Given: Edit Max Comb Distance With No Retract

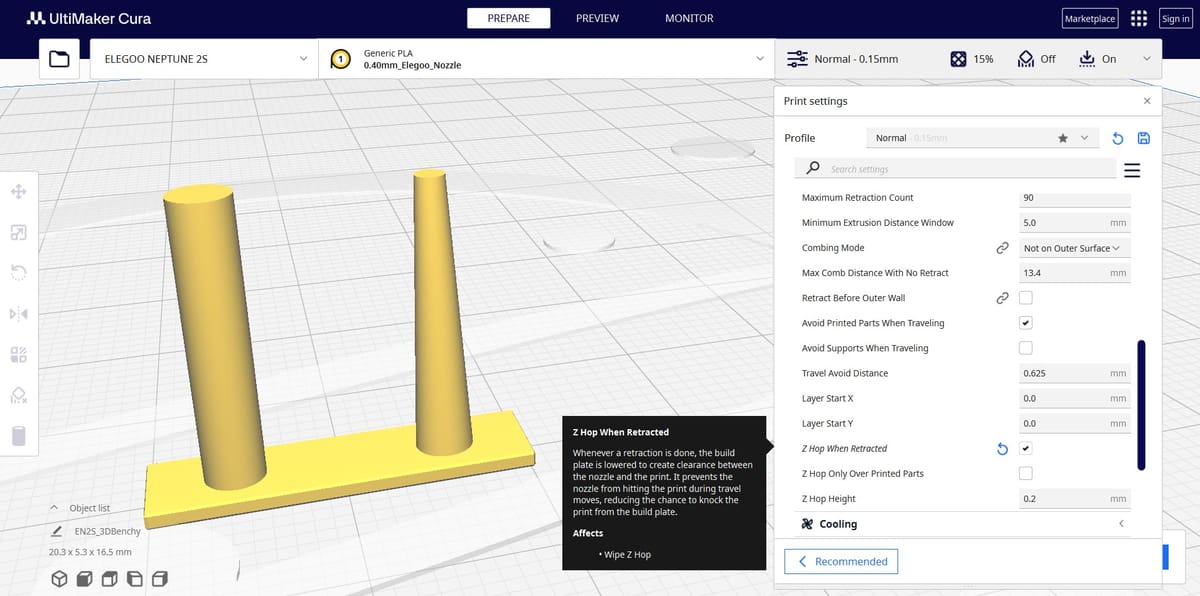Looking at the screenshot, I should coord(1074,273).
